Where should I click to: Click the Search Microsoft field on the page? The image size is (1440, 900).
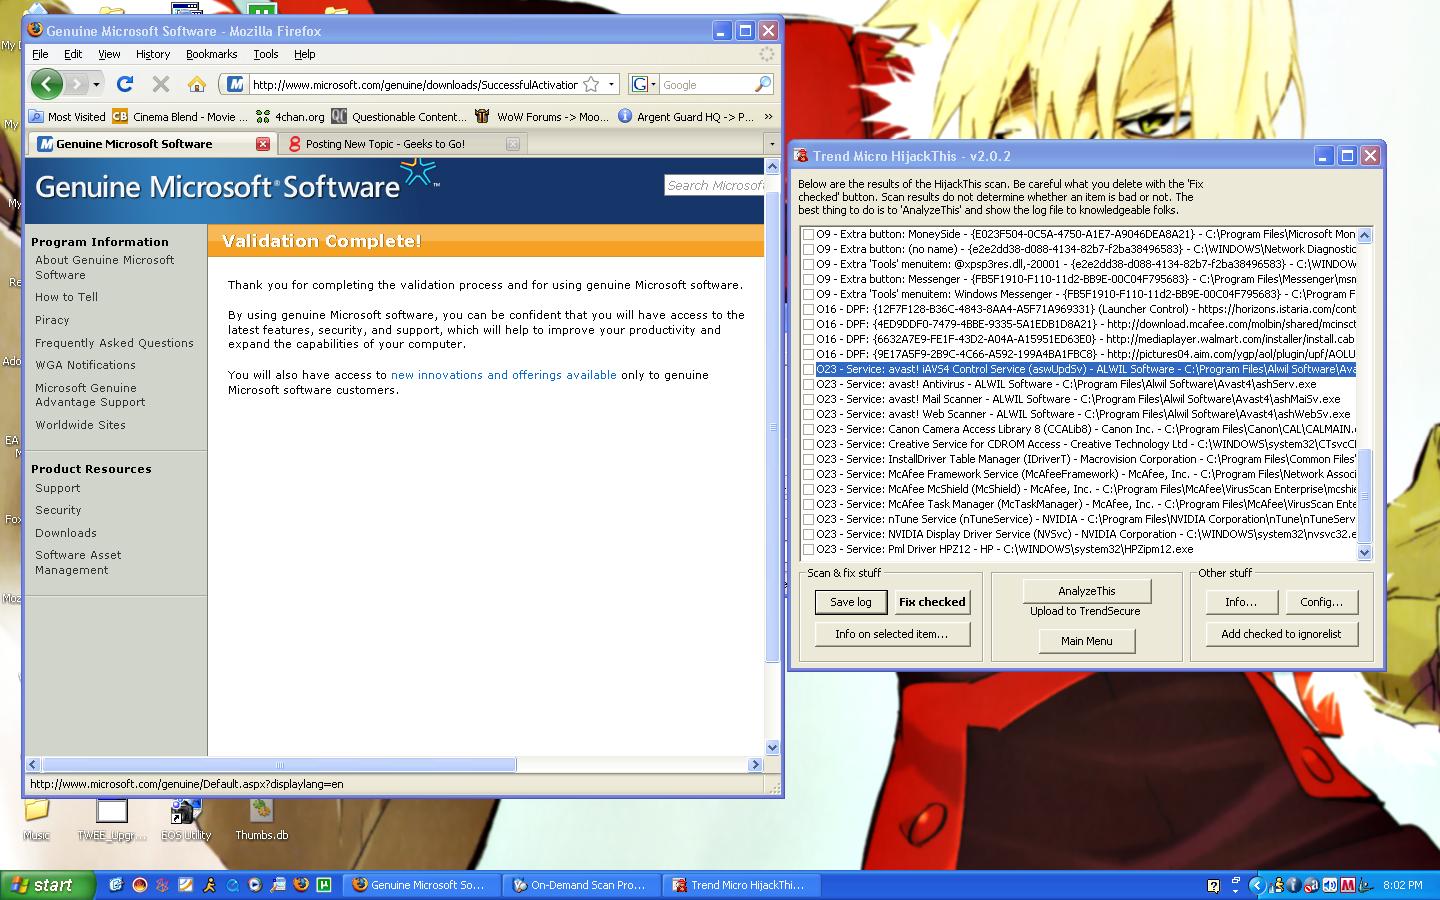coord(715,185)
